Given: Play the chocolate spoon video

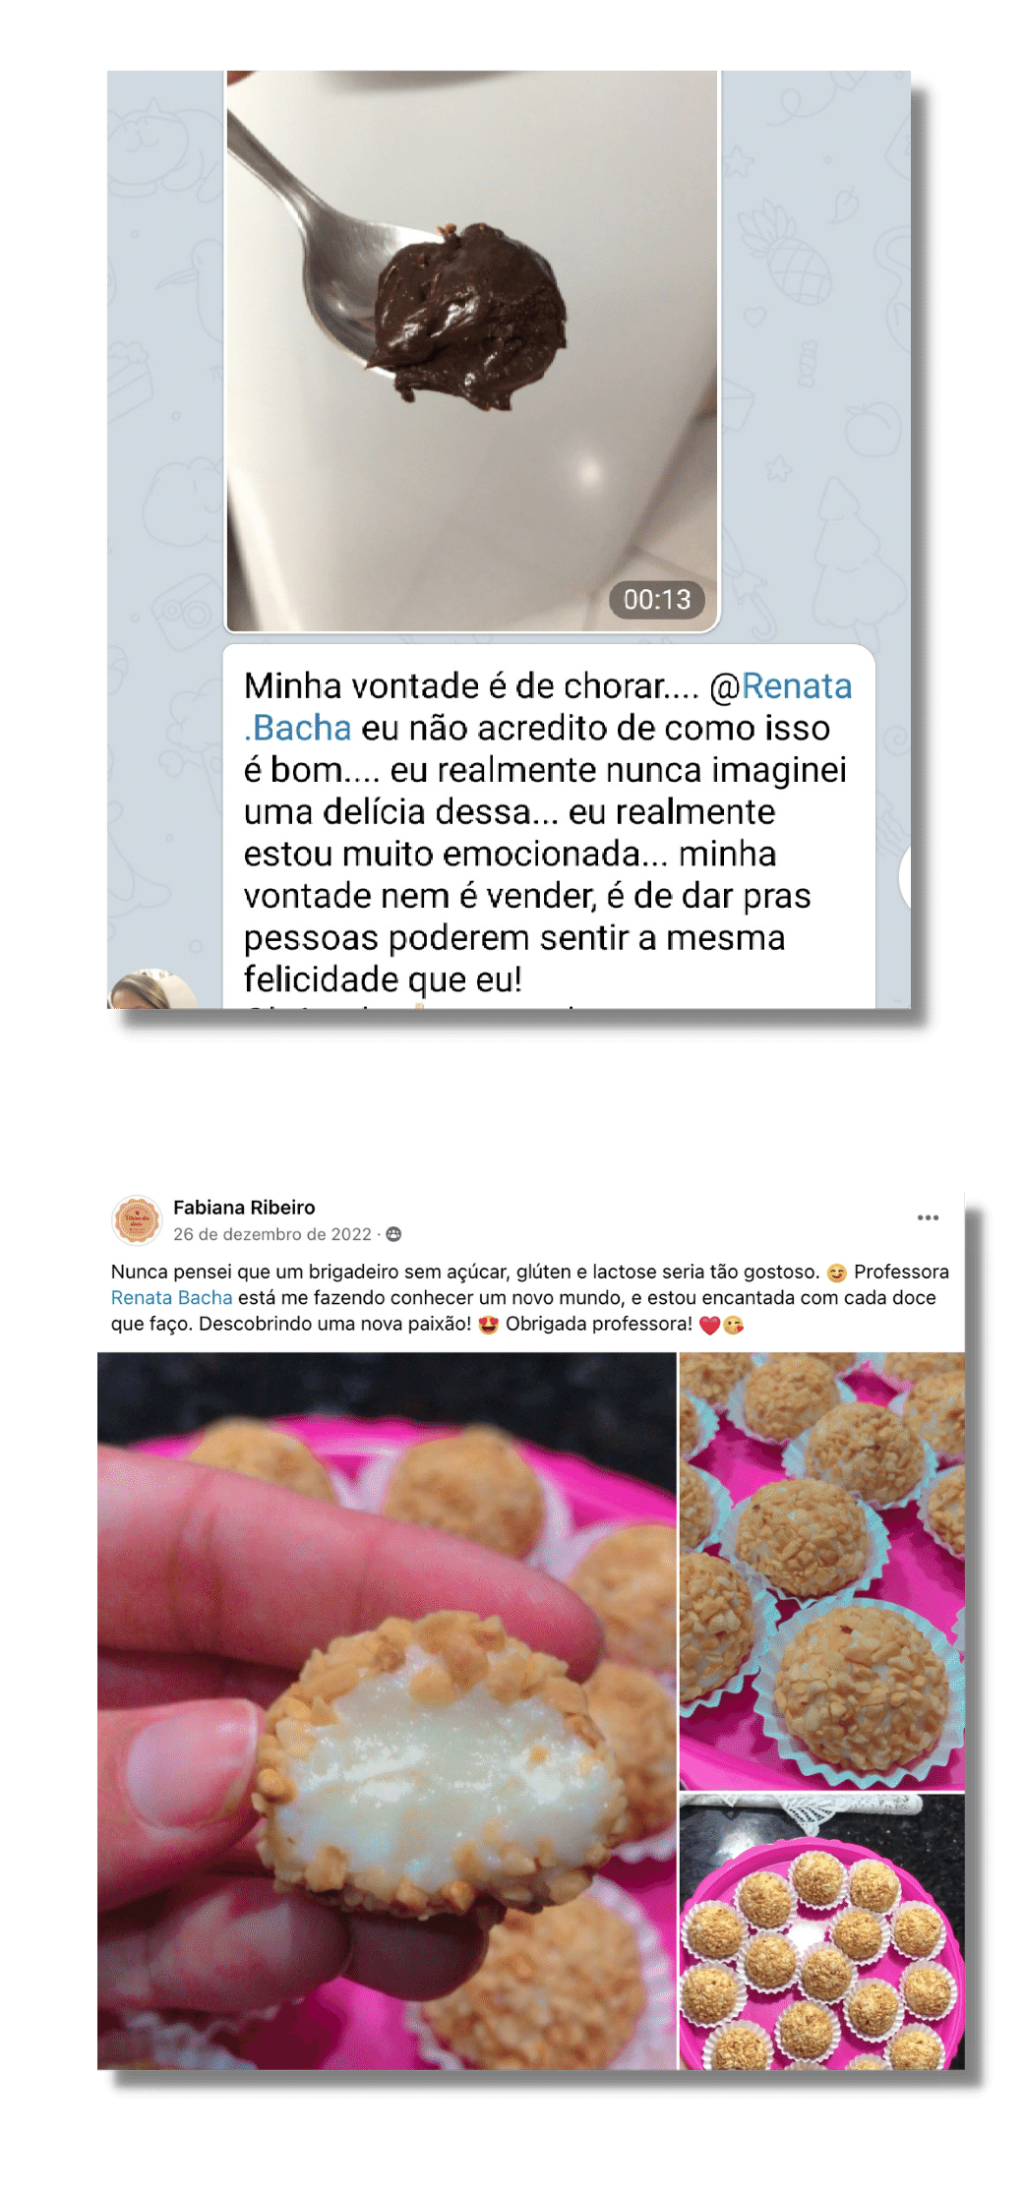Looking at the screenshot, I should [x=471, y=351].
